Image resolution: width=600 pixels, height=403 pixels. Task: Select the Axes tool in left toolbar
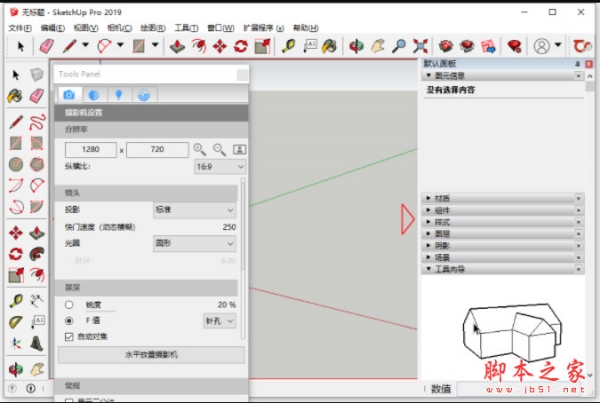[16, 343]
